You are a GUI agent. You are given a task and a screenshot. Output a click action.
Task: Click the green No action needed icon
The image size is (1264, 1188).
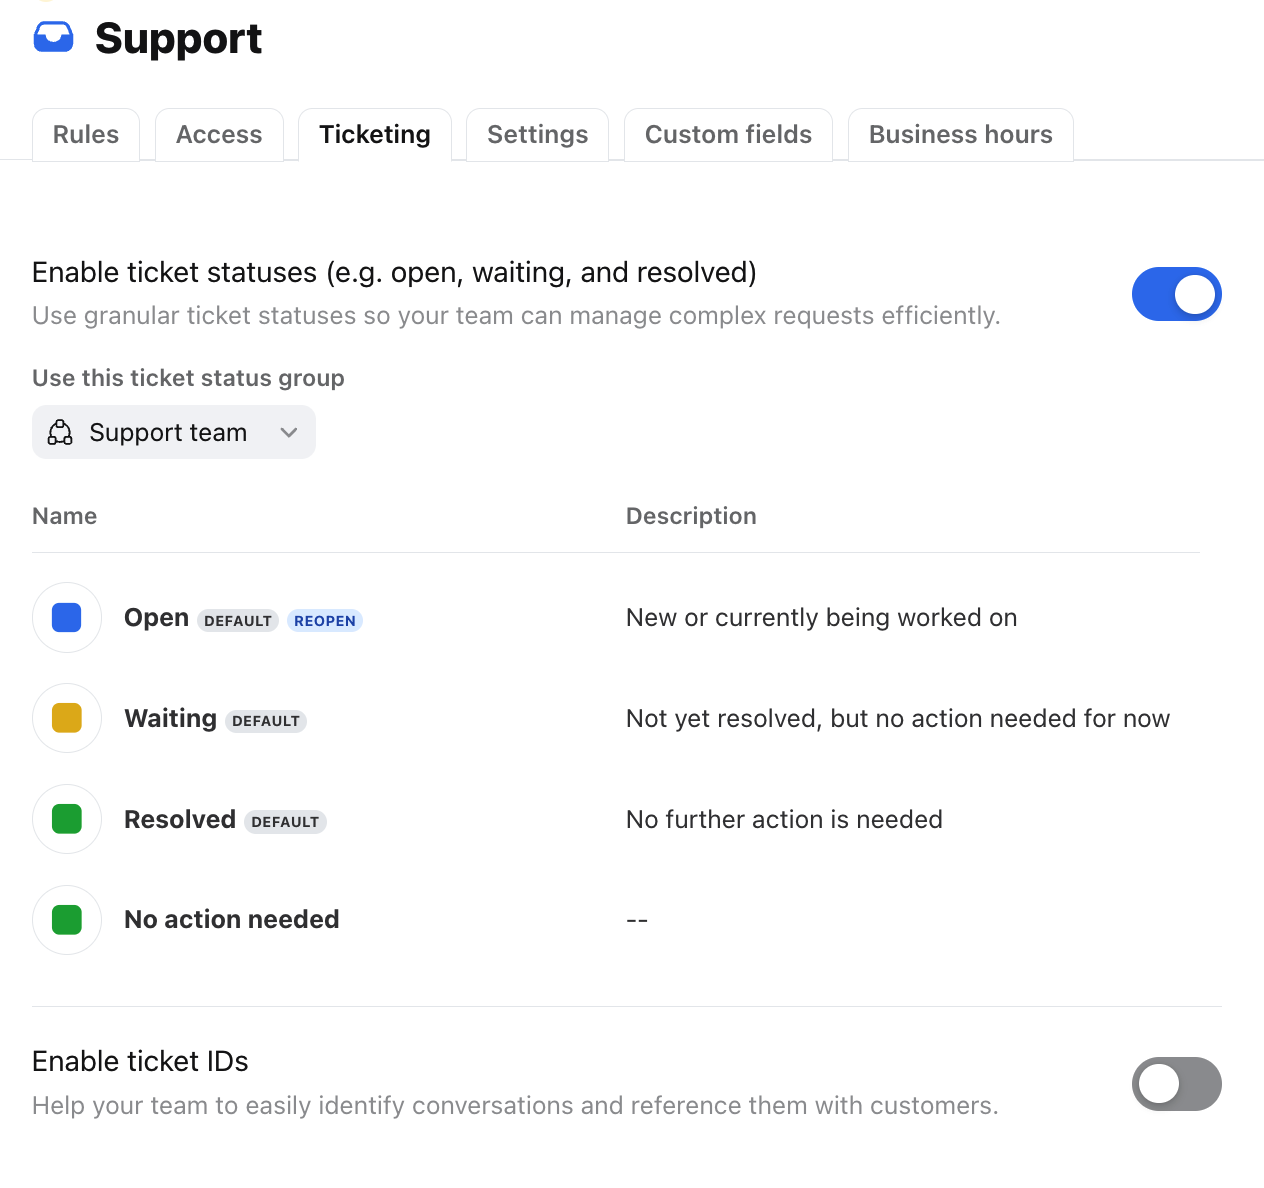[67, 919]
